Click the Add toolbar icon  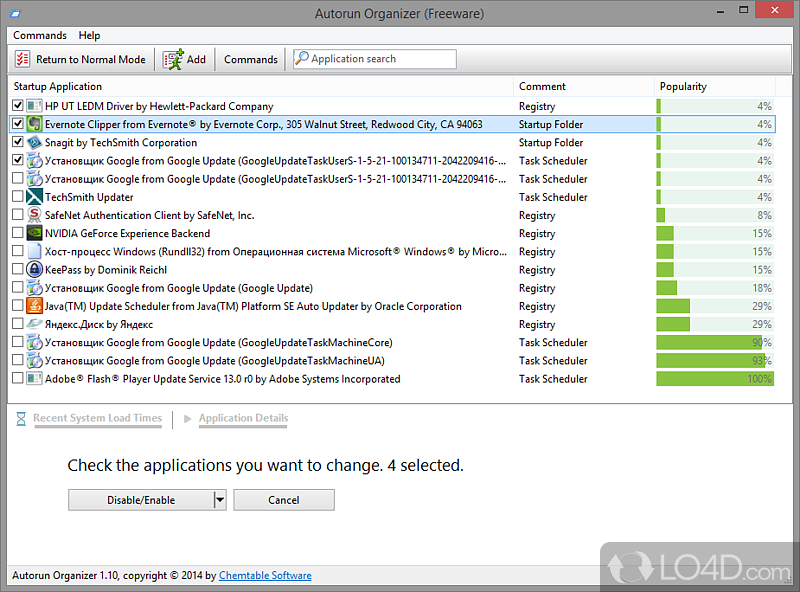pyautogui.click(x=173, y=59)
